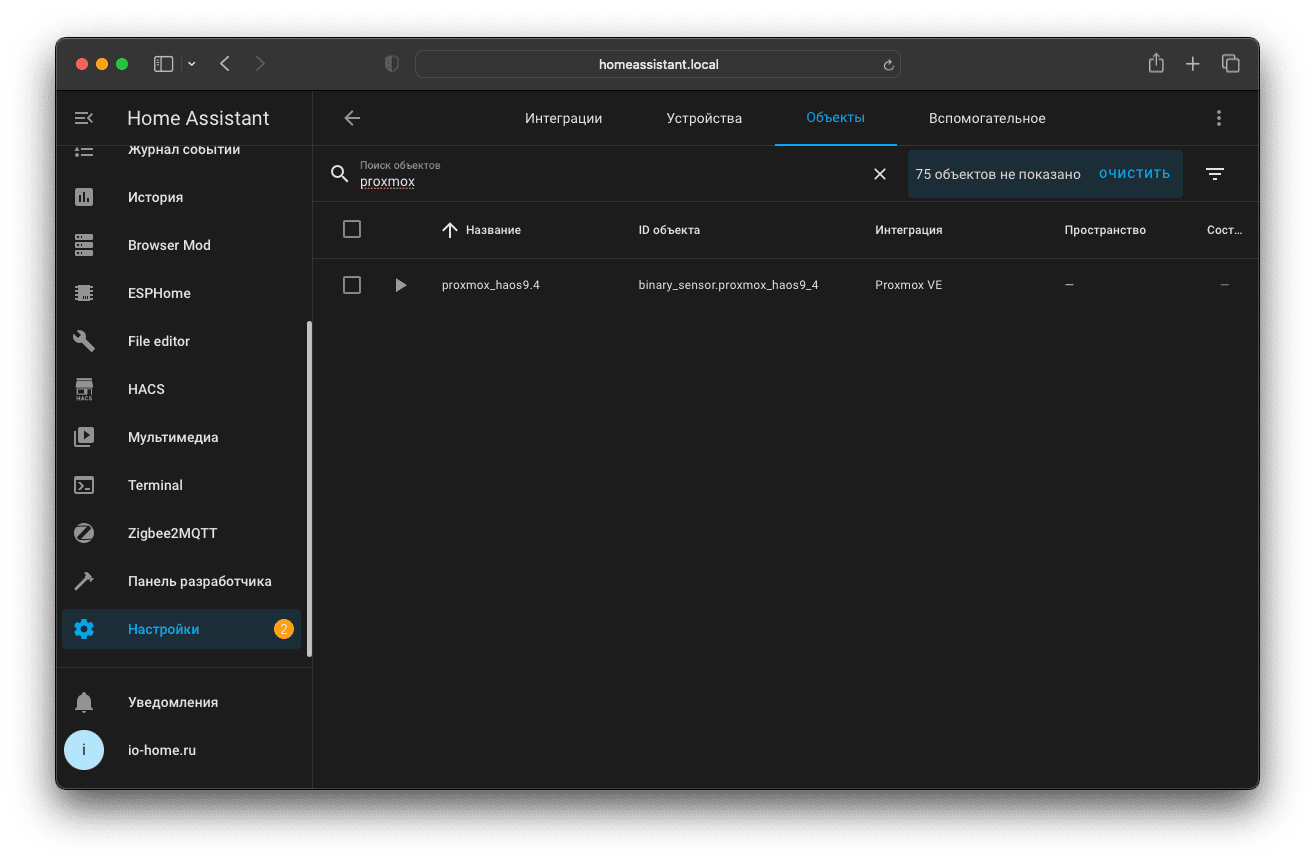This screenshot has width=1315, height=863.
Task: Tick the select-all checkbox in table header
Action: coord(352,230)
